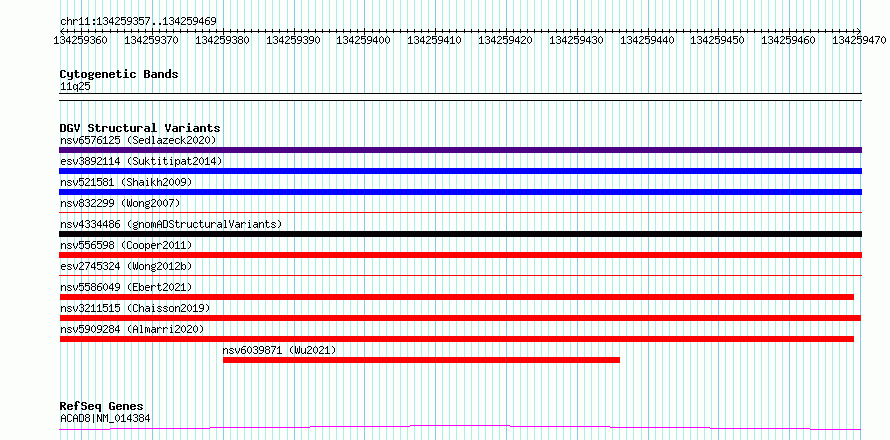Click the nsv832299 (Wong2007) label
Image resolution: width=890 pixels, height=440 pixels.
point(120,203)
